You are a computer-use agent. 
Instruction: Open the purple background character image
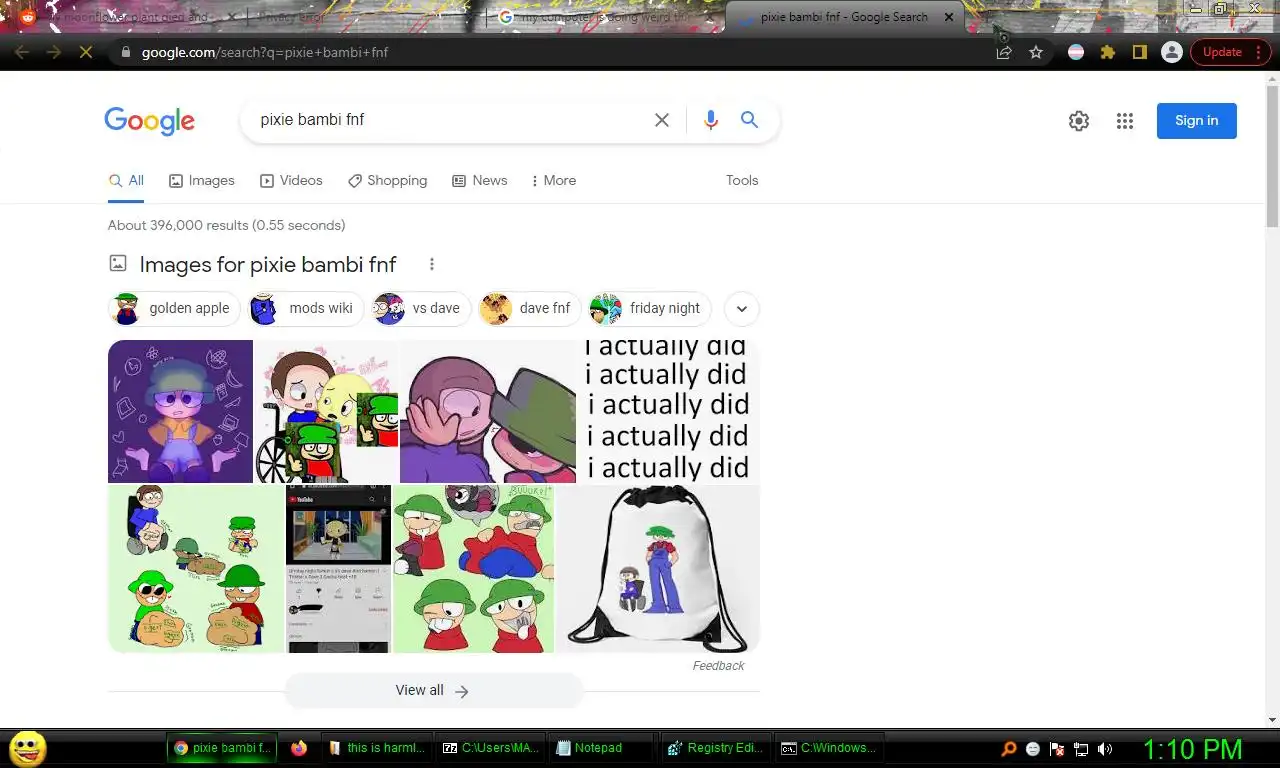pos(180,411)
